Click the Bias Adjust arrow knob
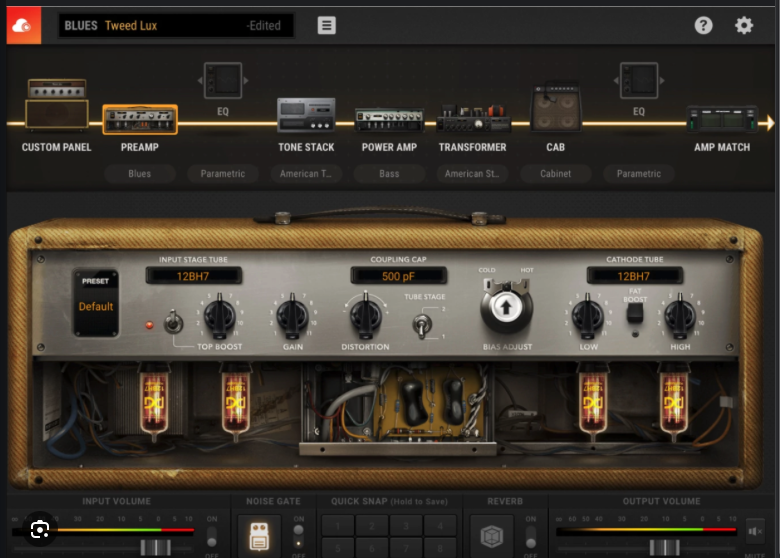Viewport: 780px width, 558px height. click(506, 307)
